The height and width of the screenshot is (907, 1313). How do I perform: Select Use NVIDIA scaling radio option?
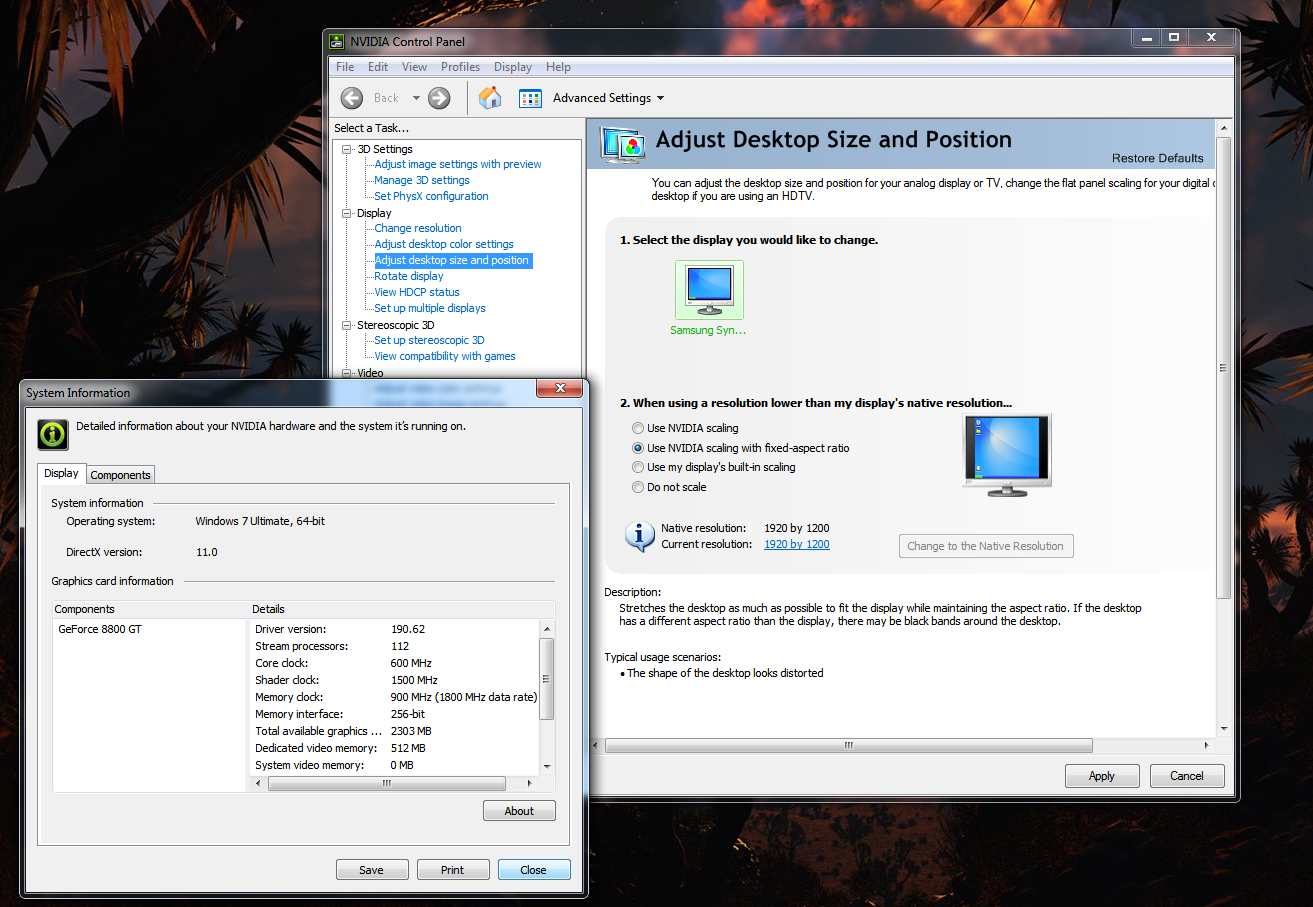[638, 428]
